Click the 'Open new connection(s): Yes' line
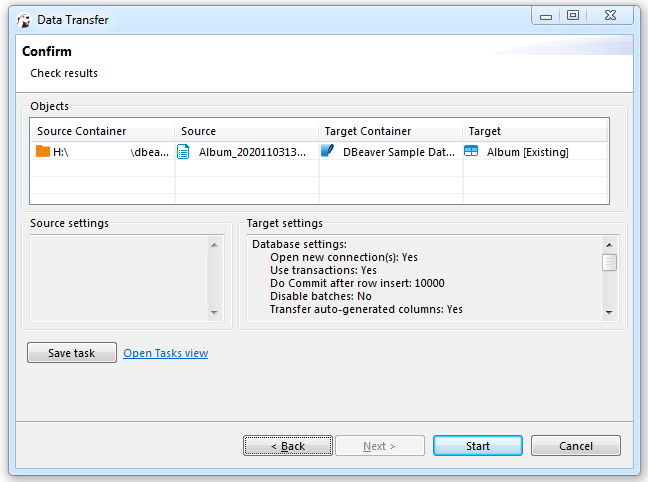Viewport: 648px width, 482px height. (344, 257)
